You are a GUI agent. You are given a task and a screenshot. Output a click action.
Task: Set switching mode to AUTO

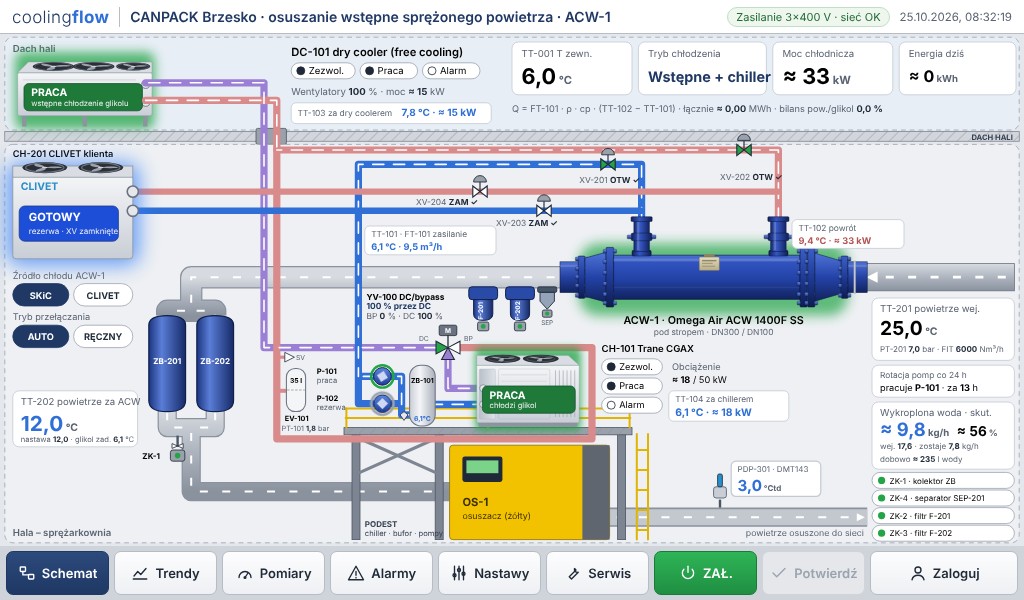point(40,336)
